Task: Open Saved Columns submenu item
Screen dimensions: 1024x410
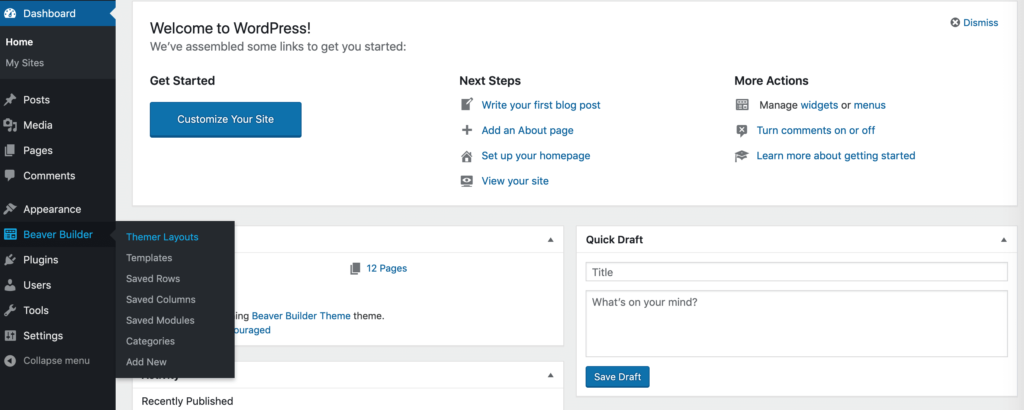Action: (161, 300)
